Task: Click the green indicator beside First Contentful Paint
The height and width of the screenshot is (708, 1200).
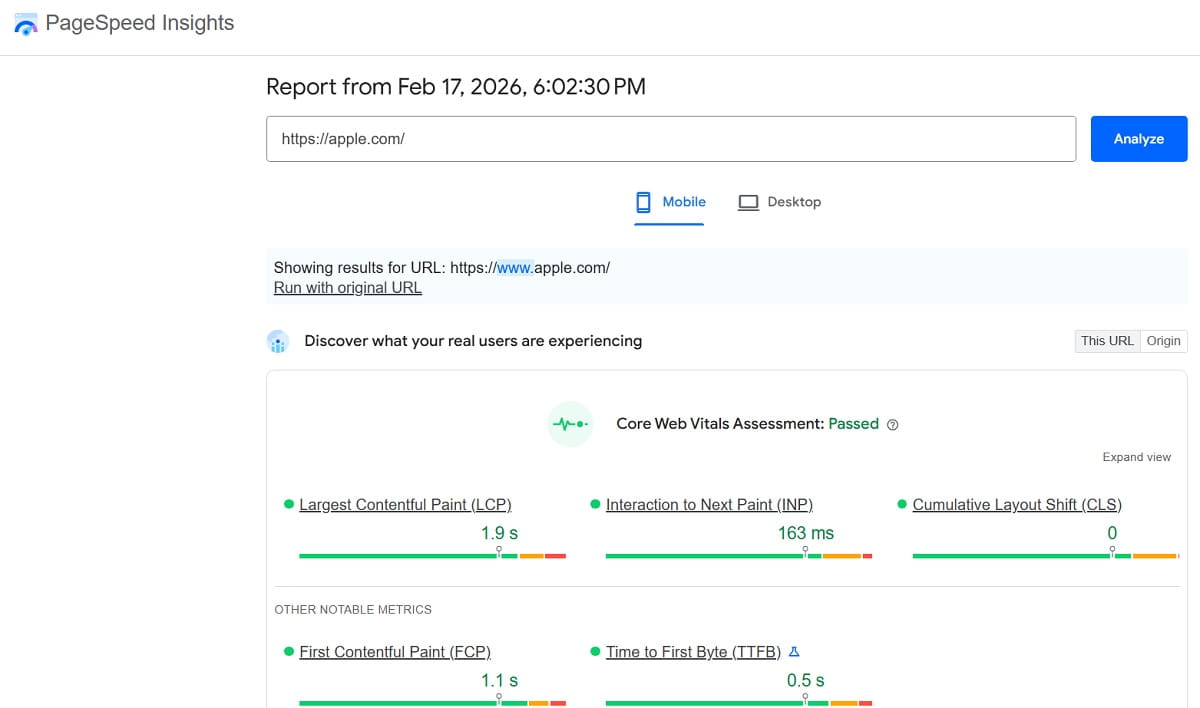Action: tap(289, 651)
